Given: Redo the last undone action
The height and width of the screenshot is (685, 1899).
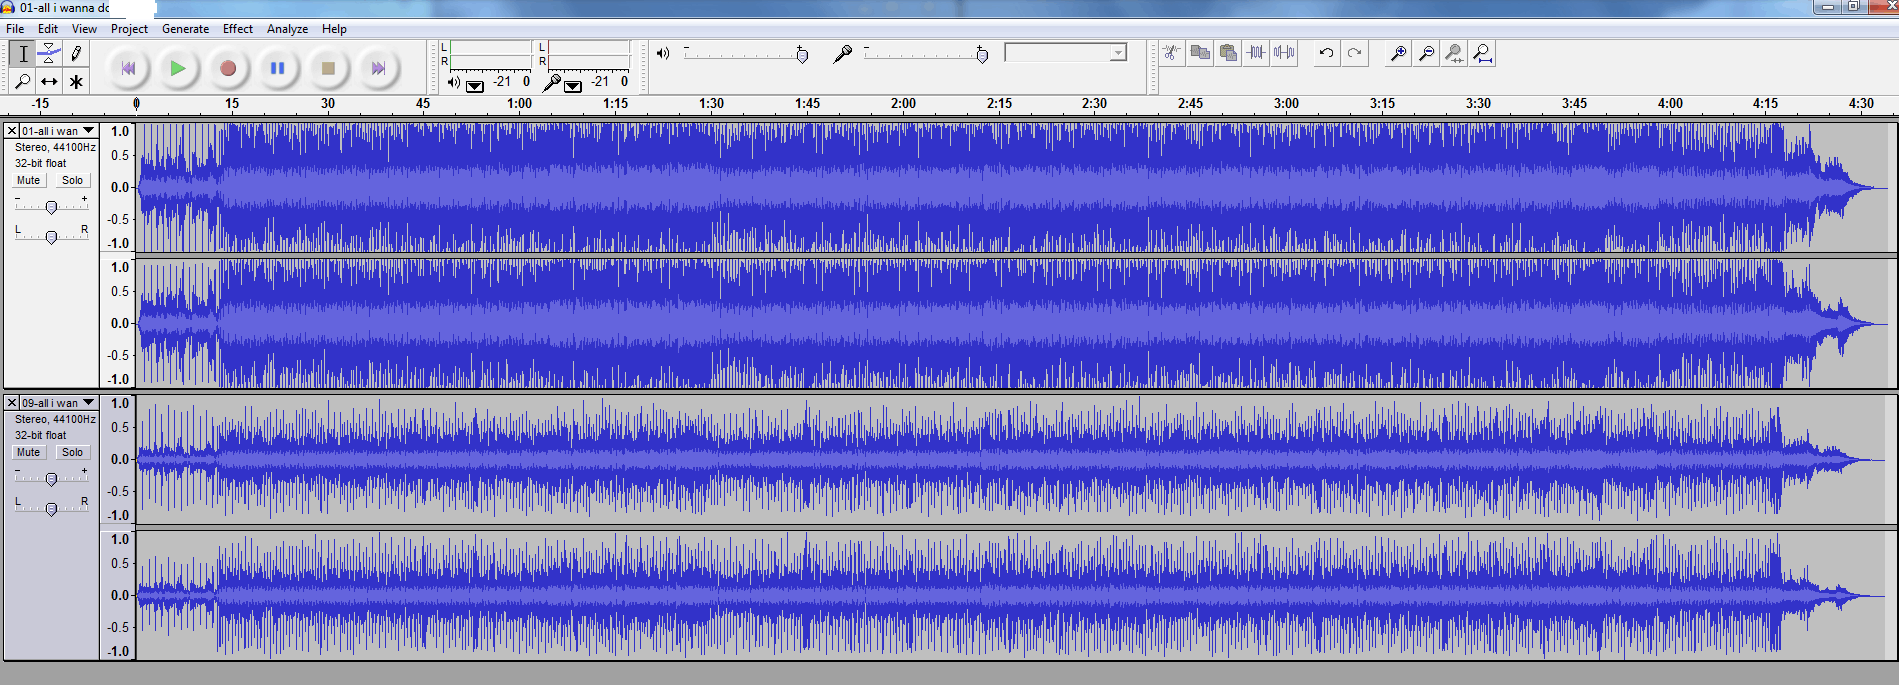Looking at the screenshot, I should (1355, 53).
